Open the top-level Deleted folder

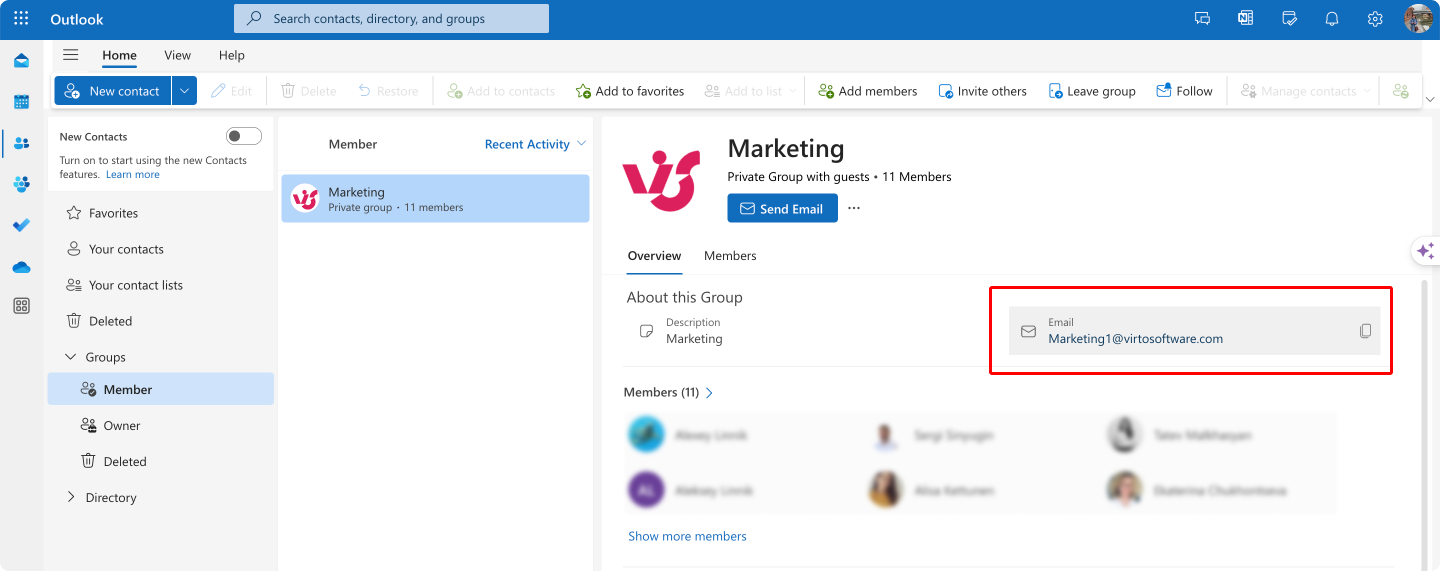pyautogui.click(x=160, y=321)
